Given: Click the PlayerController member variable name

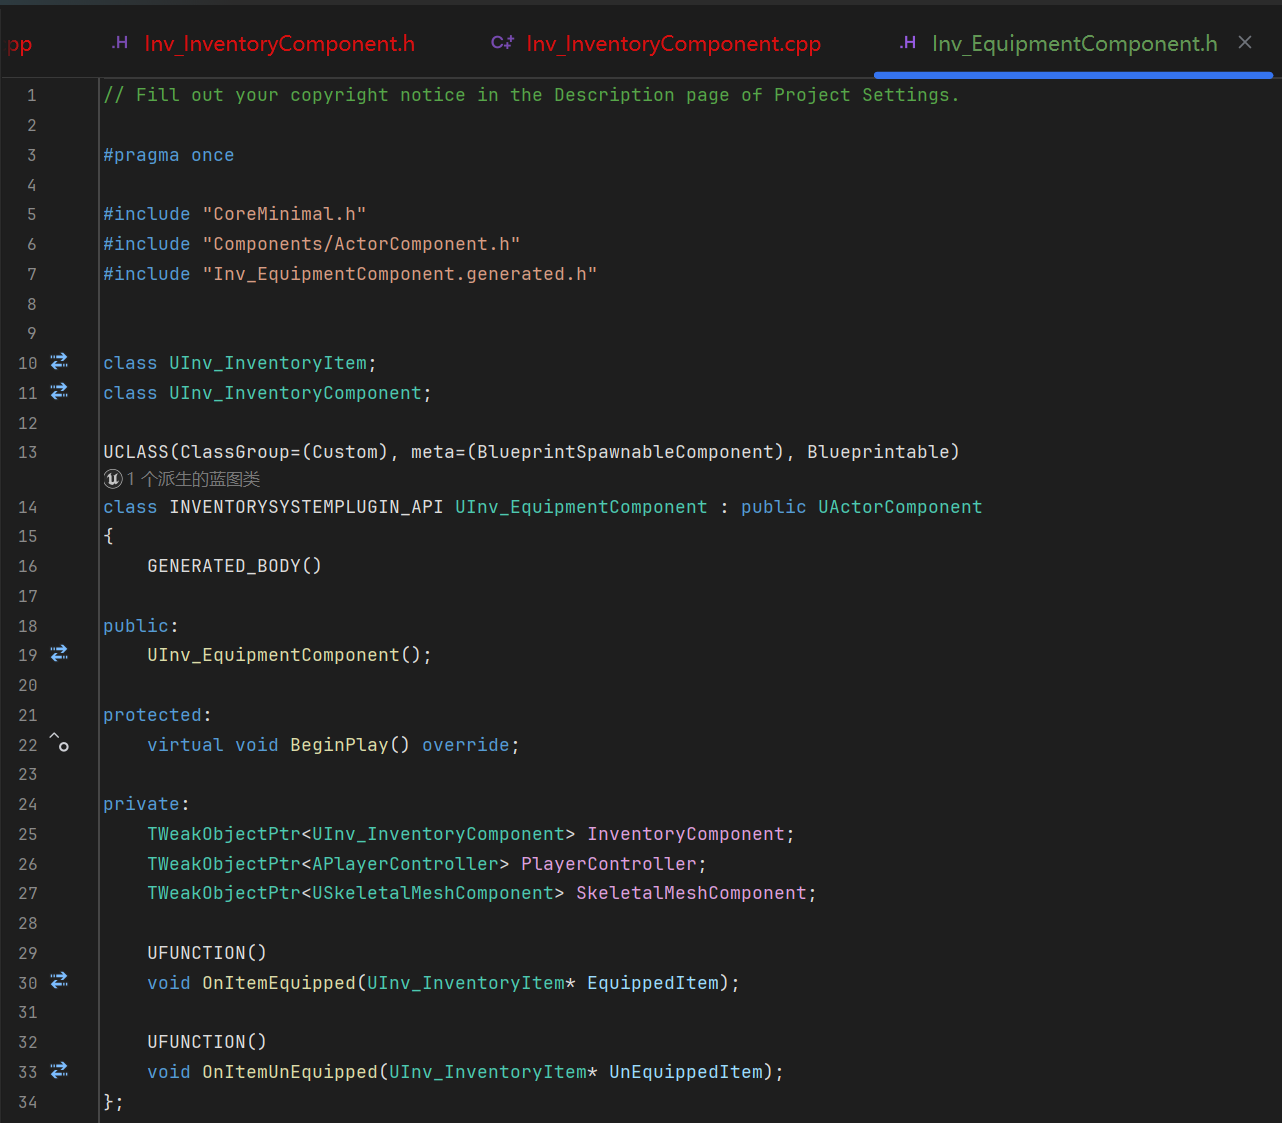Looking at the screenshot, I should click(x=609, y=864).
